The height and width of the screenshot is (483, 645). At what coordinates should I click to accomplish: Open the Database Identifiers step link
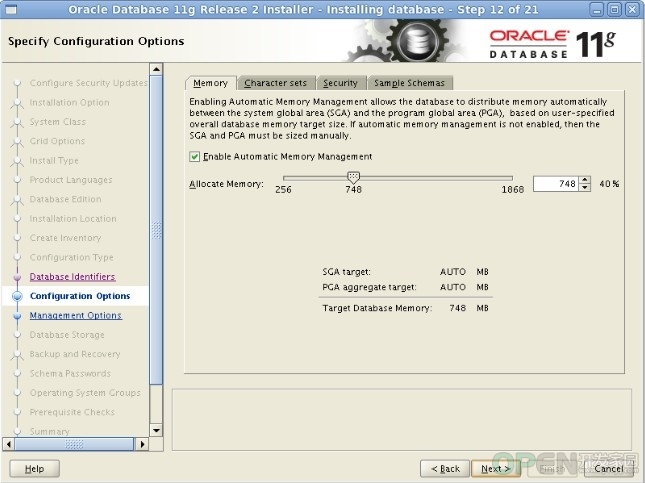click(72, 277)
